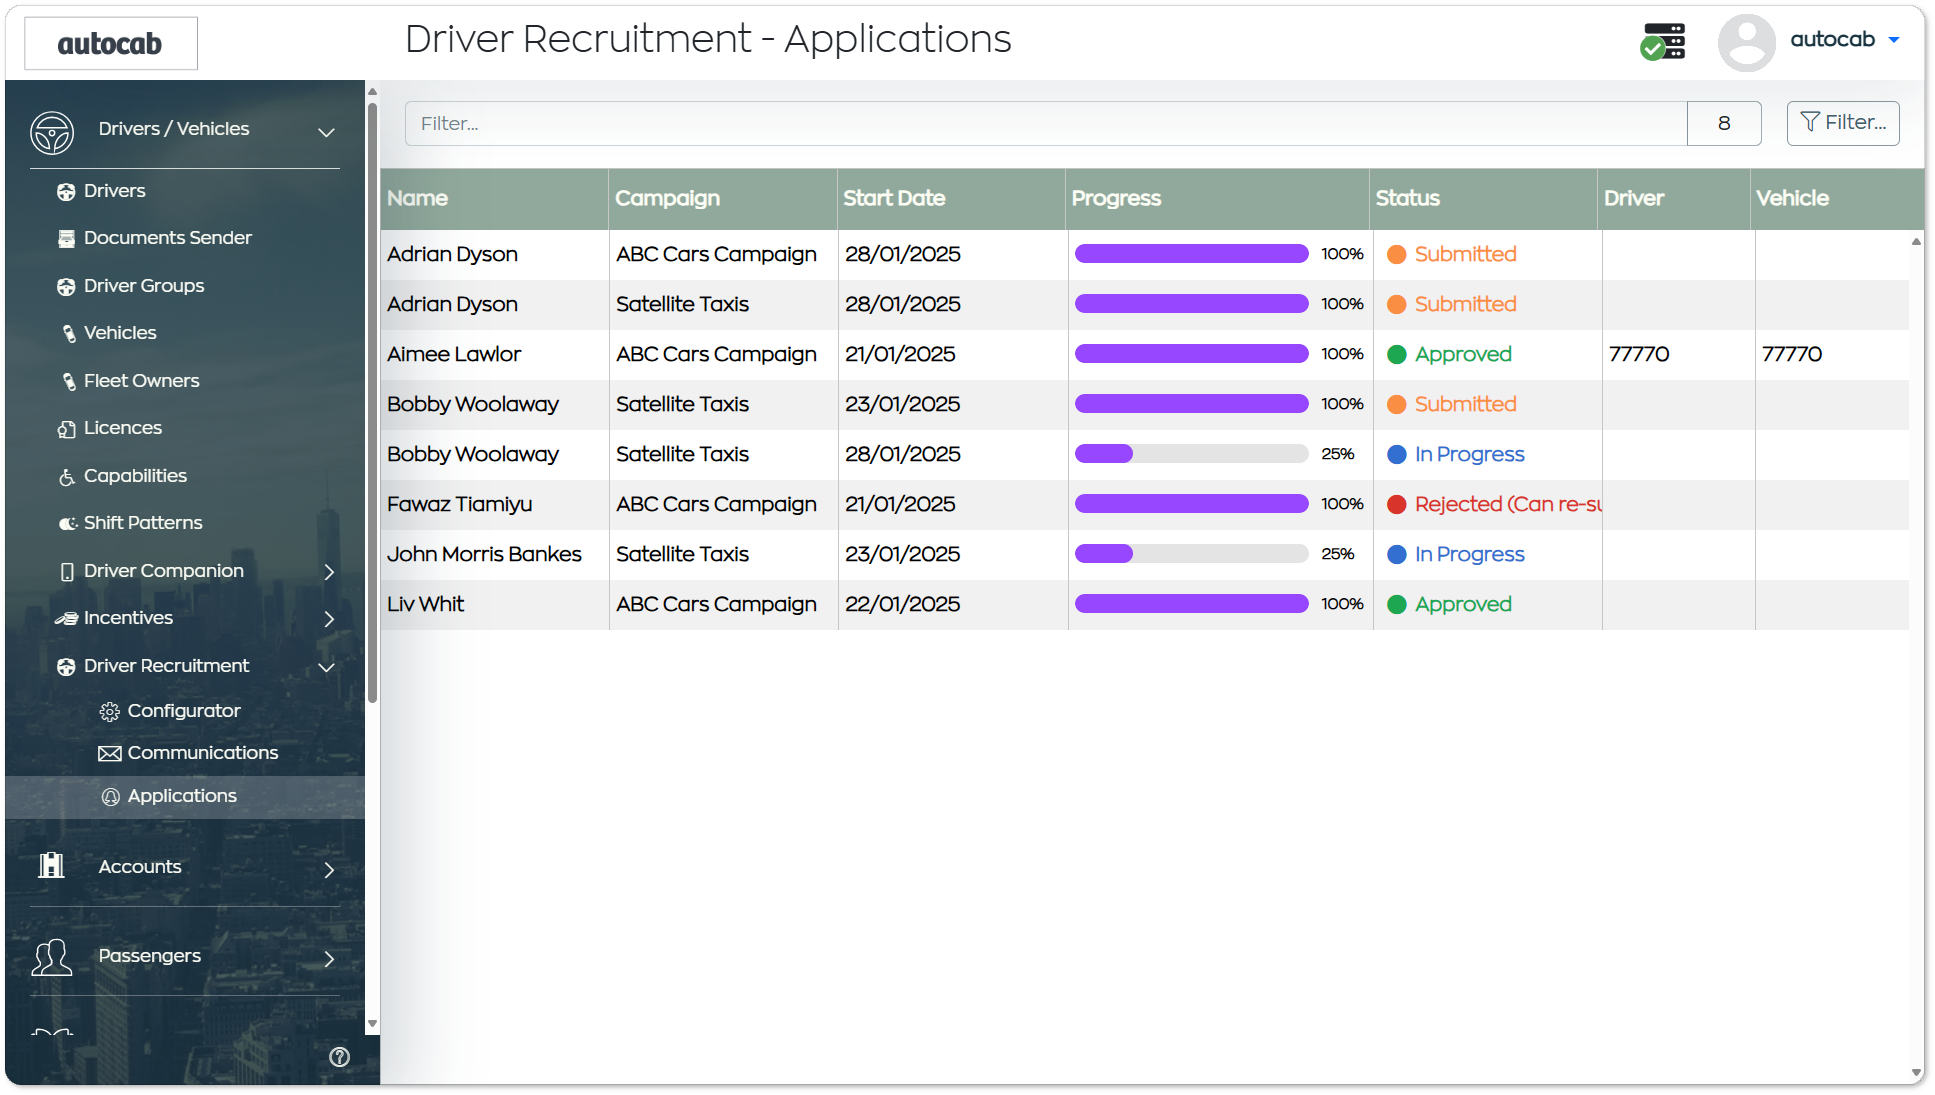This screenshot has width=1935, height=1095.
Task: Click the Communications envelope icon
Action: click(x=110, y=754)
